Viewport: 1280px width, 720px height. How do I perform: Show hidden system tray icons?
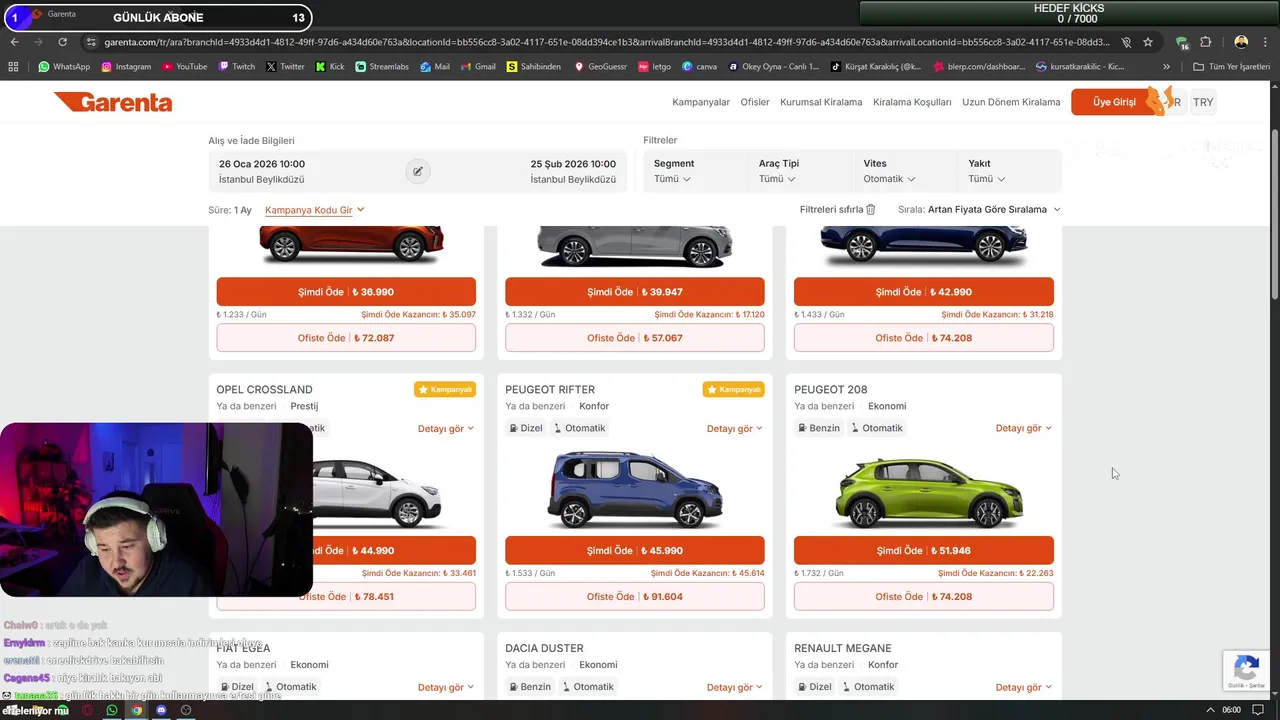pyautogui.click(x=1211, y=710)
